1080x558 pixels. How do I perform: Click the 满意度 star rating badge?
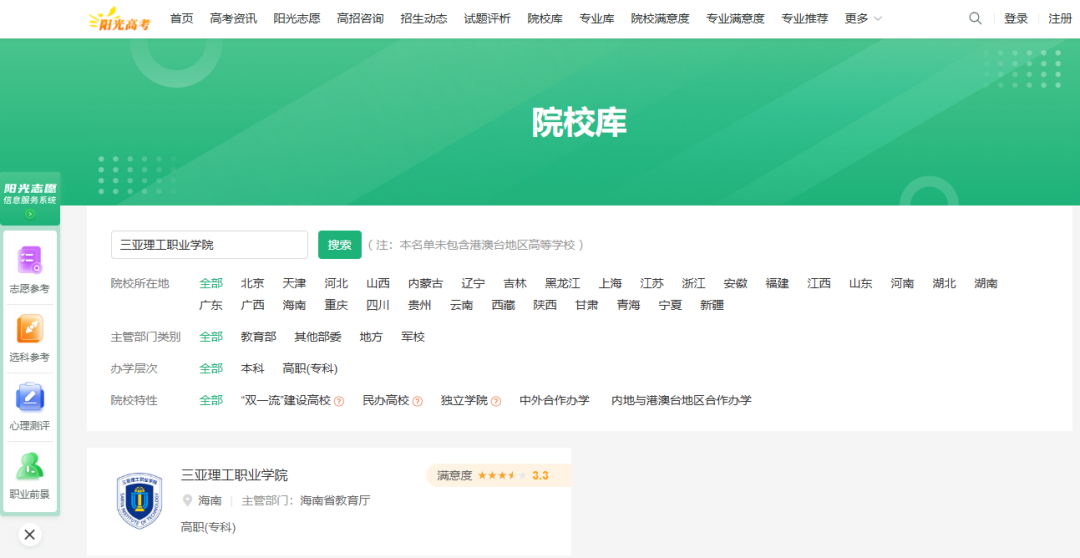[498, 475]
